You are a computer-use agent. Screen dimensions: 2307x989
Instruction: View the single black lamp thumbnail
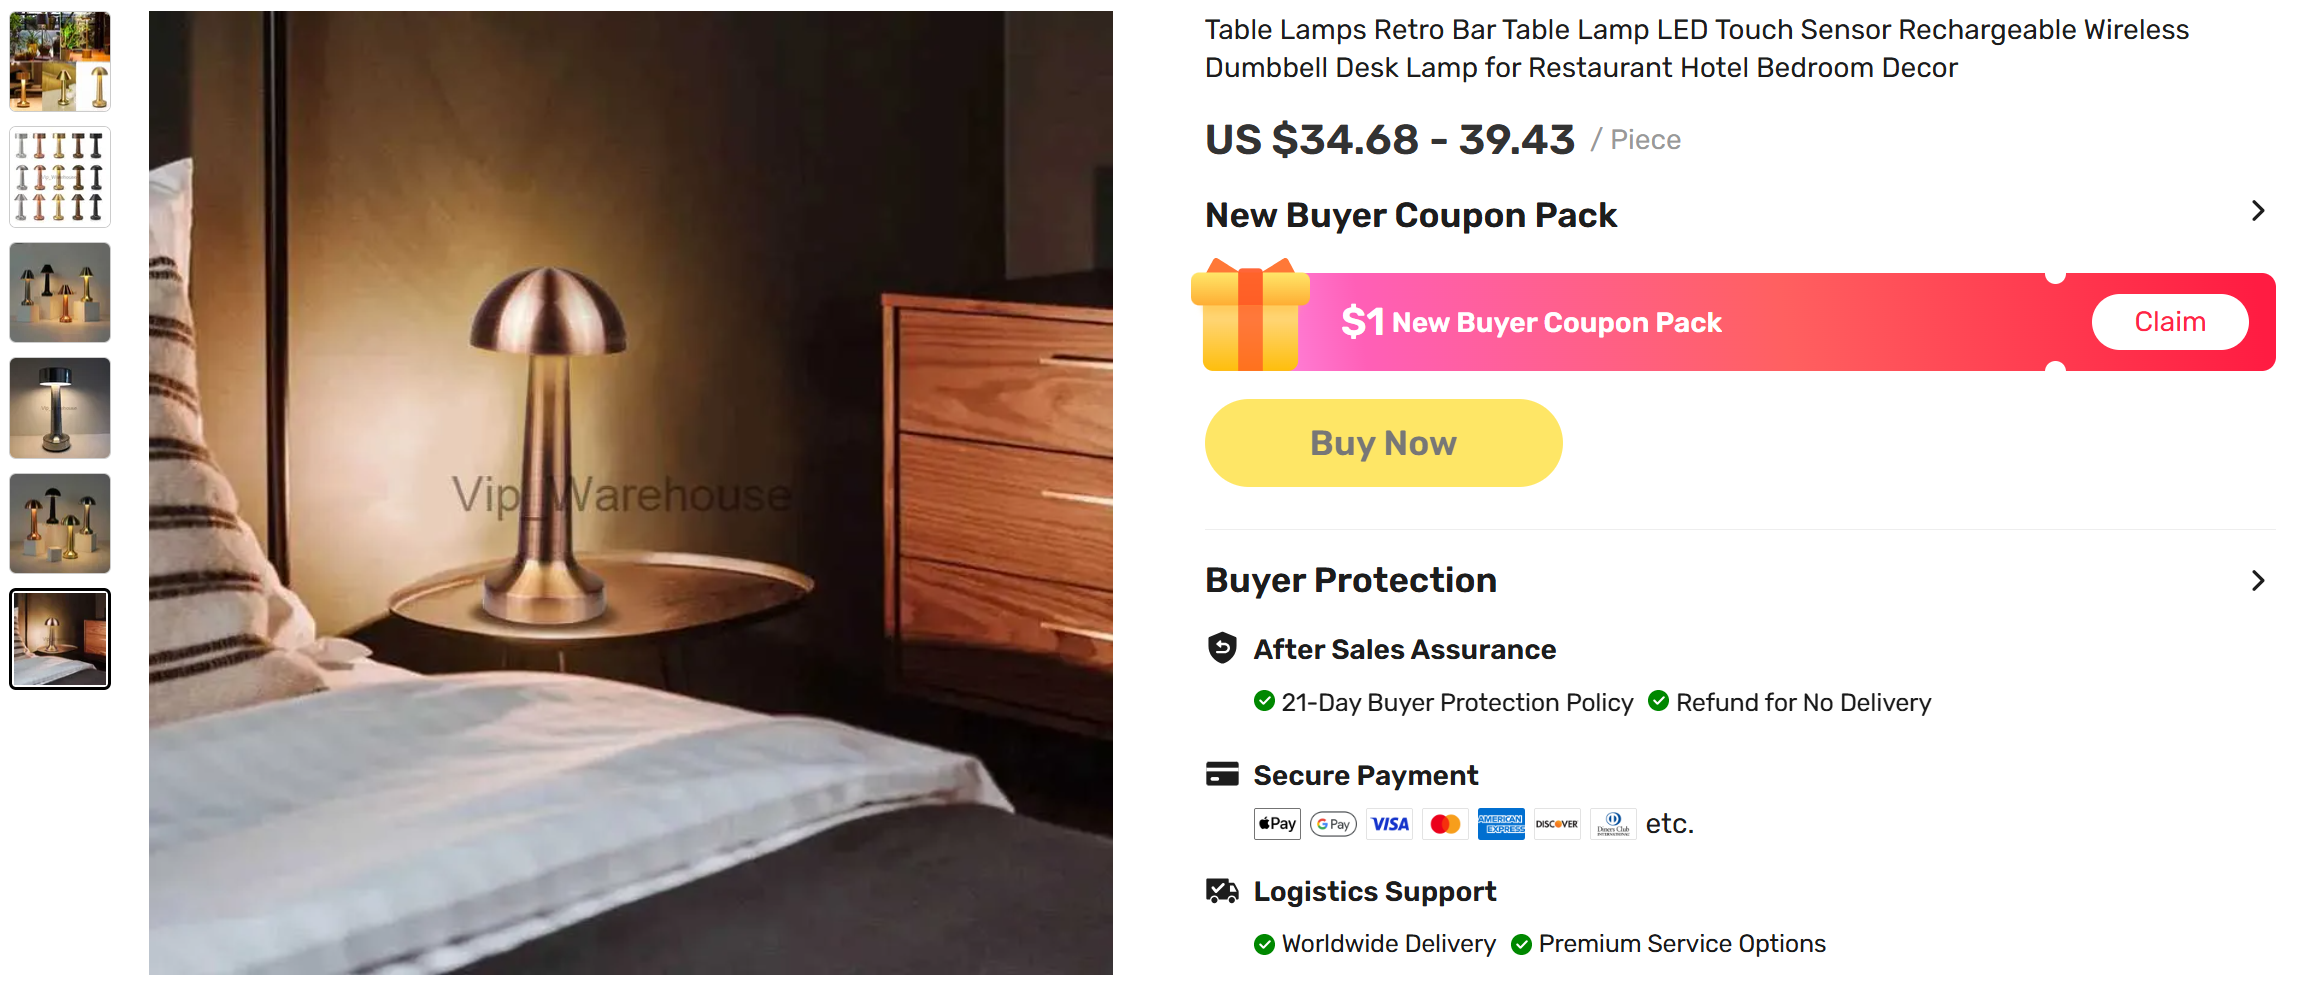pyautogui.click(x=60, y=408)
